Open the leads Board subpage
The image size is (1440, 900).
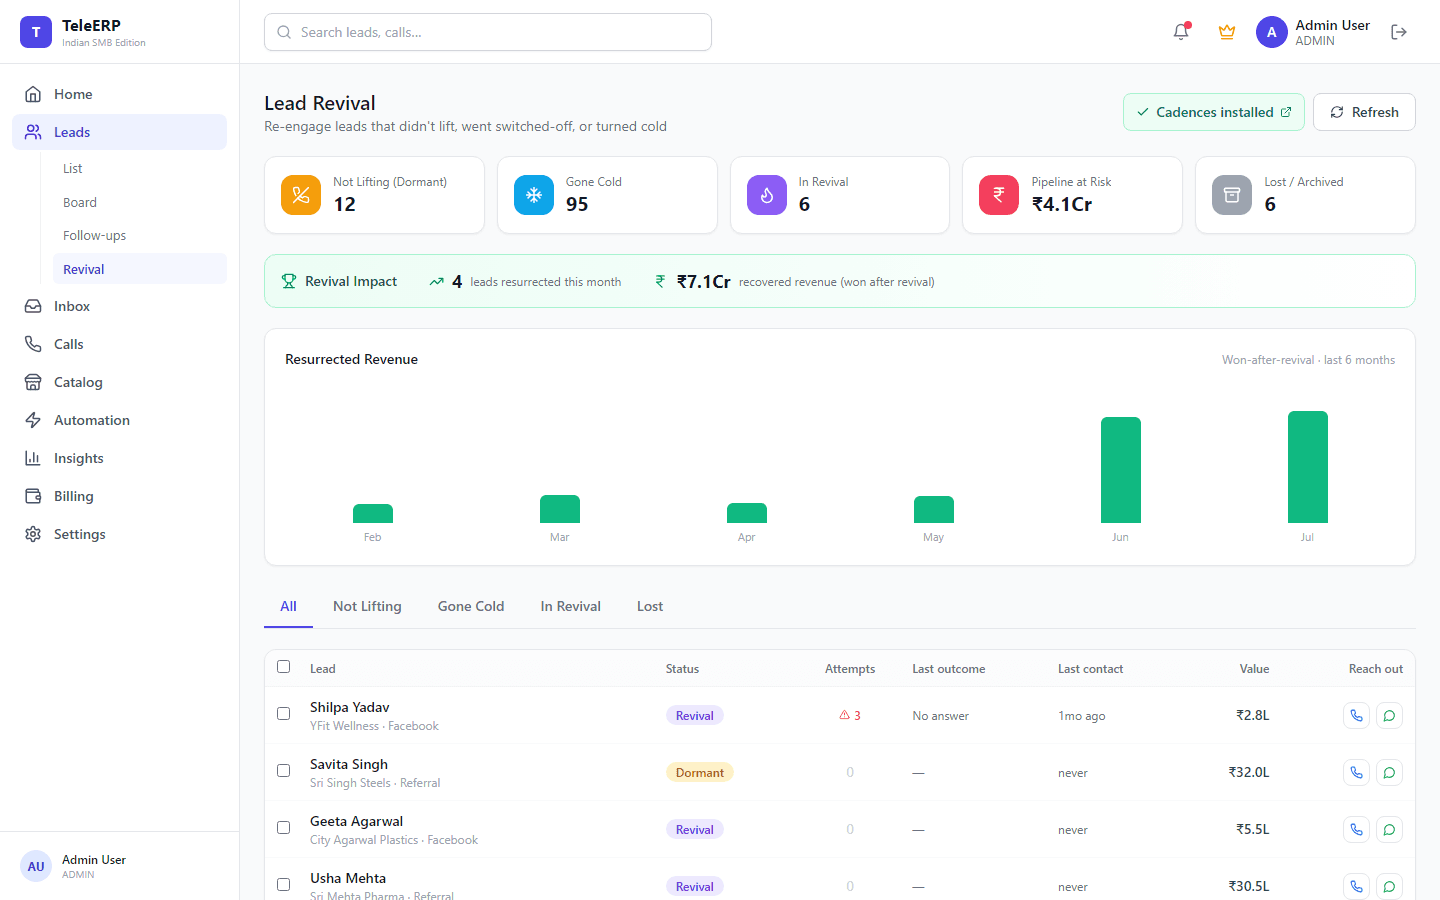pos(140,202)
